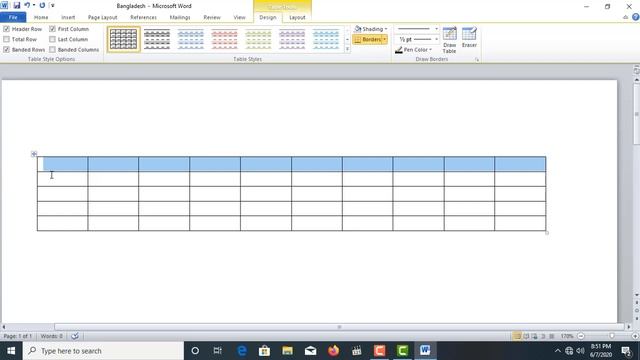Zoom in with the plus button

[635, 336]
